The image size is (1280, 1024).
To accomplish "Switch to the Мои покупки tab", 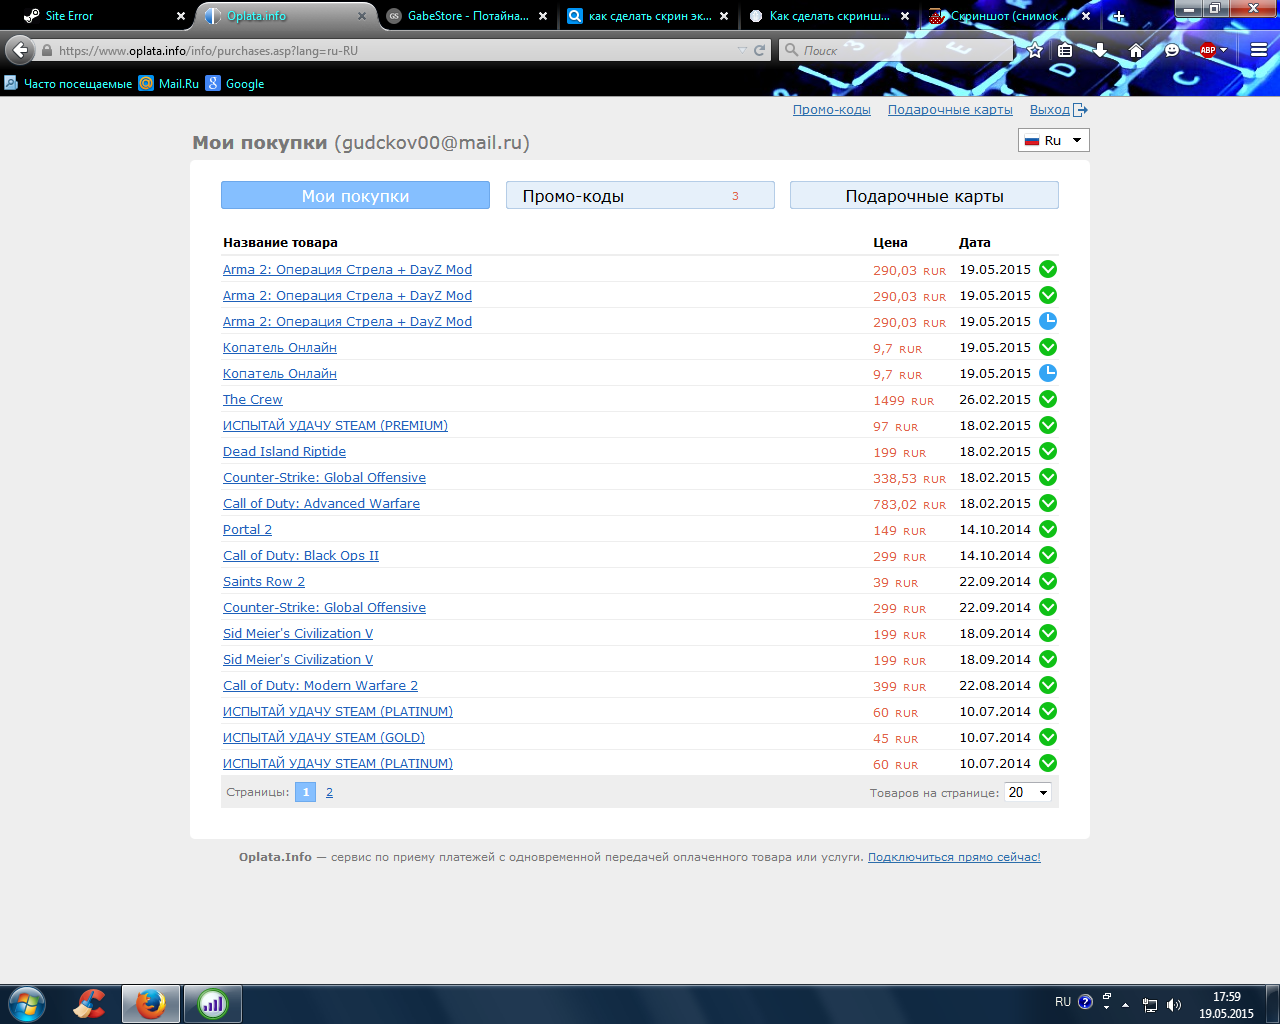I will [x=355, y=196].
